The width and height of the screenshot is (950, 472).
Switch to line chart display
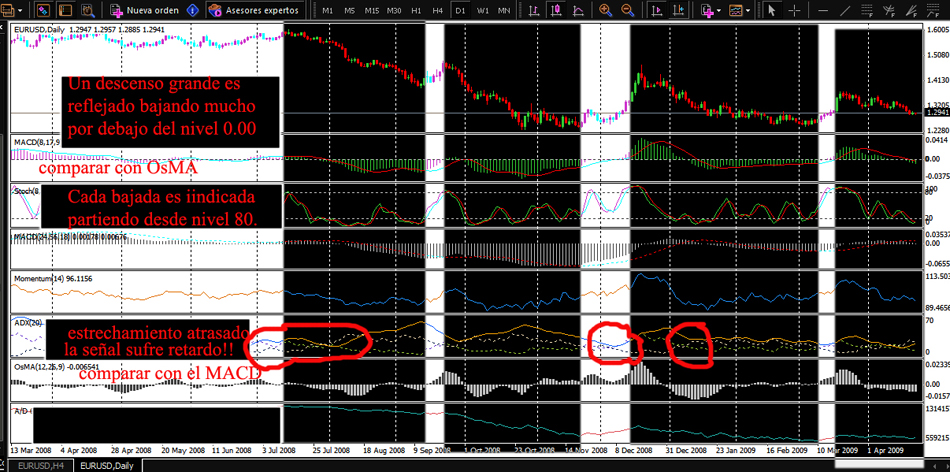579,10
